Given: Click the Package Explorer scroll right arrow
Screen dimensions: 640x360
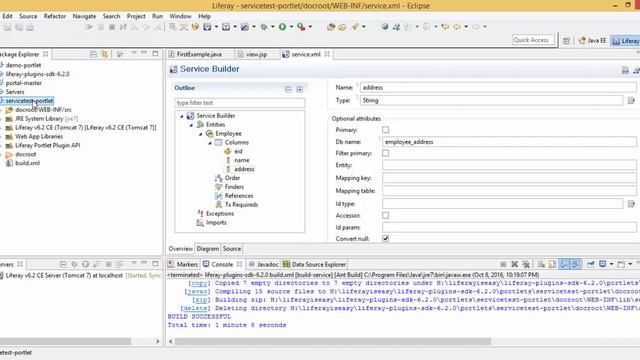Looking at the screenshot, I should [x=158, y=341].
